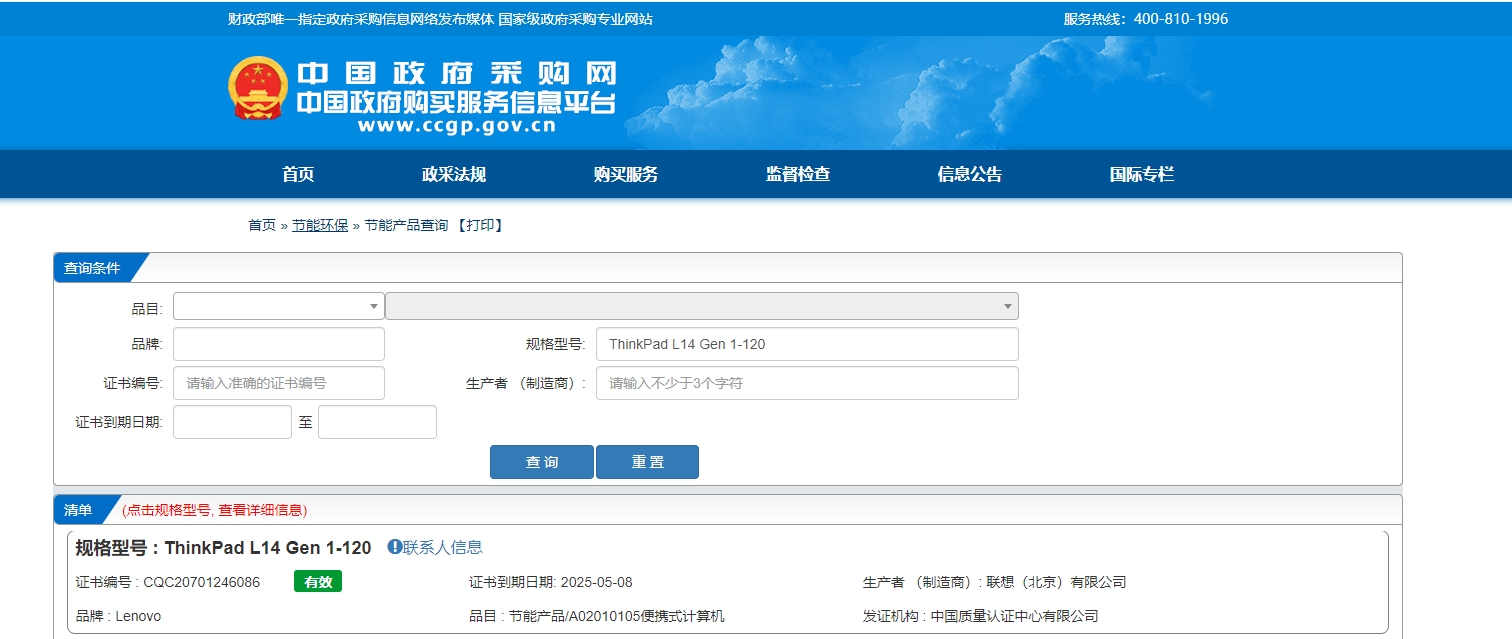This screenshot has height=639, width=1512.
Task: Expand the first 品目 dropdown
Action: [x=279, y=306]
